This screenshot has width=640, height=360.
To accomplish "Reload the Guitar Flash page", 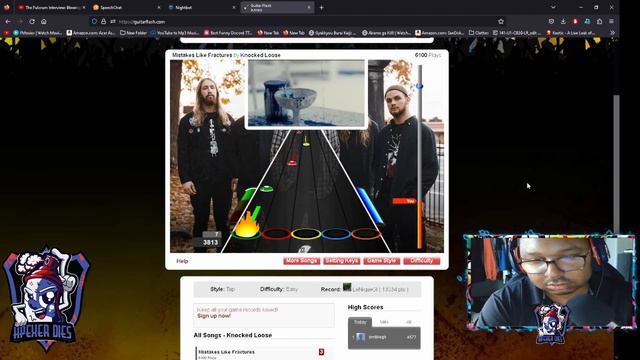I will click(32, 22).
